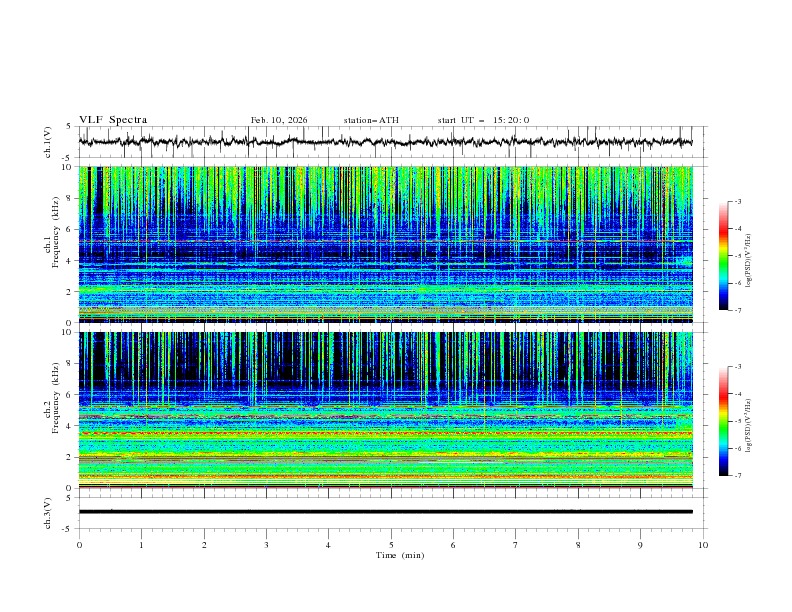Click the upper log(PSD) color bar
Image resolution: width=792 pixels, height=612 pixels.
(723, 255)
